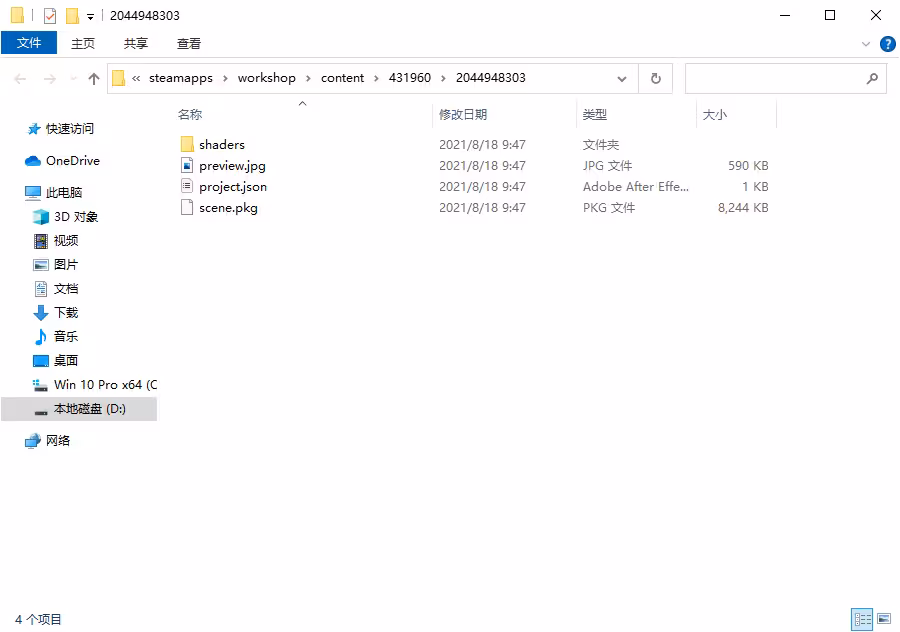
Task: Refresh the current folder view
Action: 655,78
